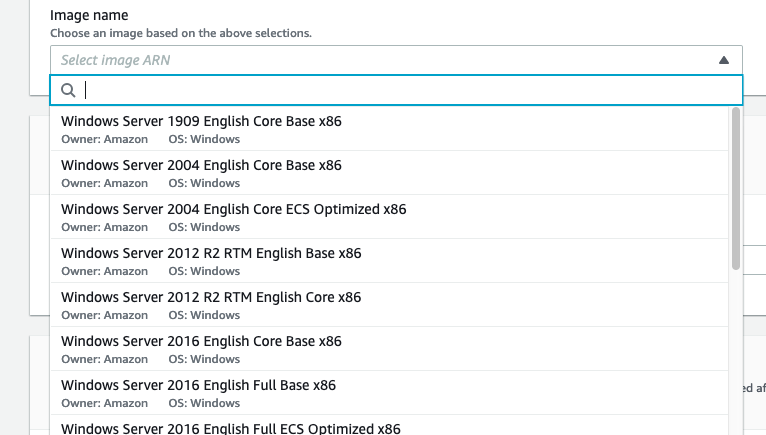Select Windows Server 2016 English Core Base x86

point(201,341)
